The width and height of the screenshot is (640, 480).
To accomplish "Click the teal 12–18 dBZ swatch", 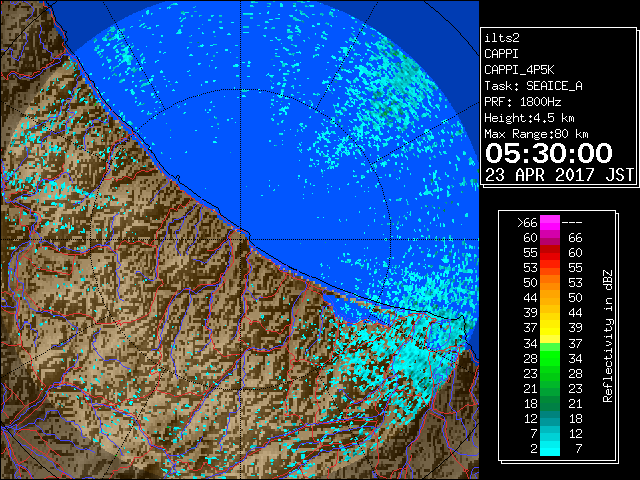I will pos(550,418).
